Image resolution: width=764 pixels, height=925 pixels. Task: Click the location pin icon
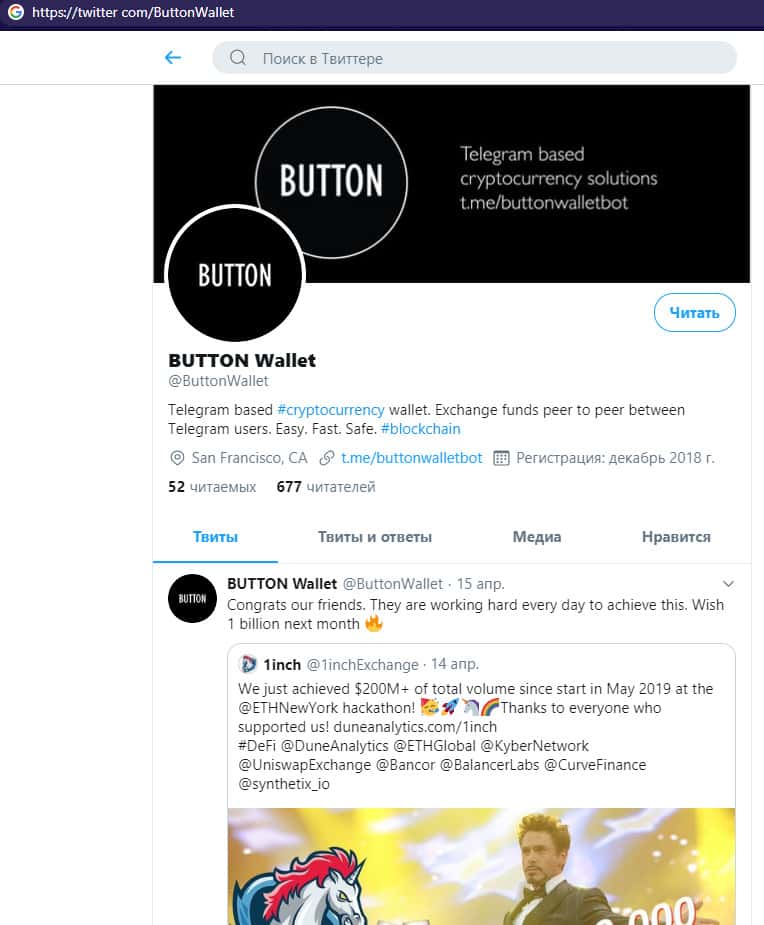(x=177, y=458)
